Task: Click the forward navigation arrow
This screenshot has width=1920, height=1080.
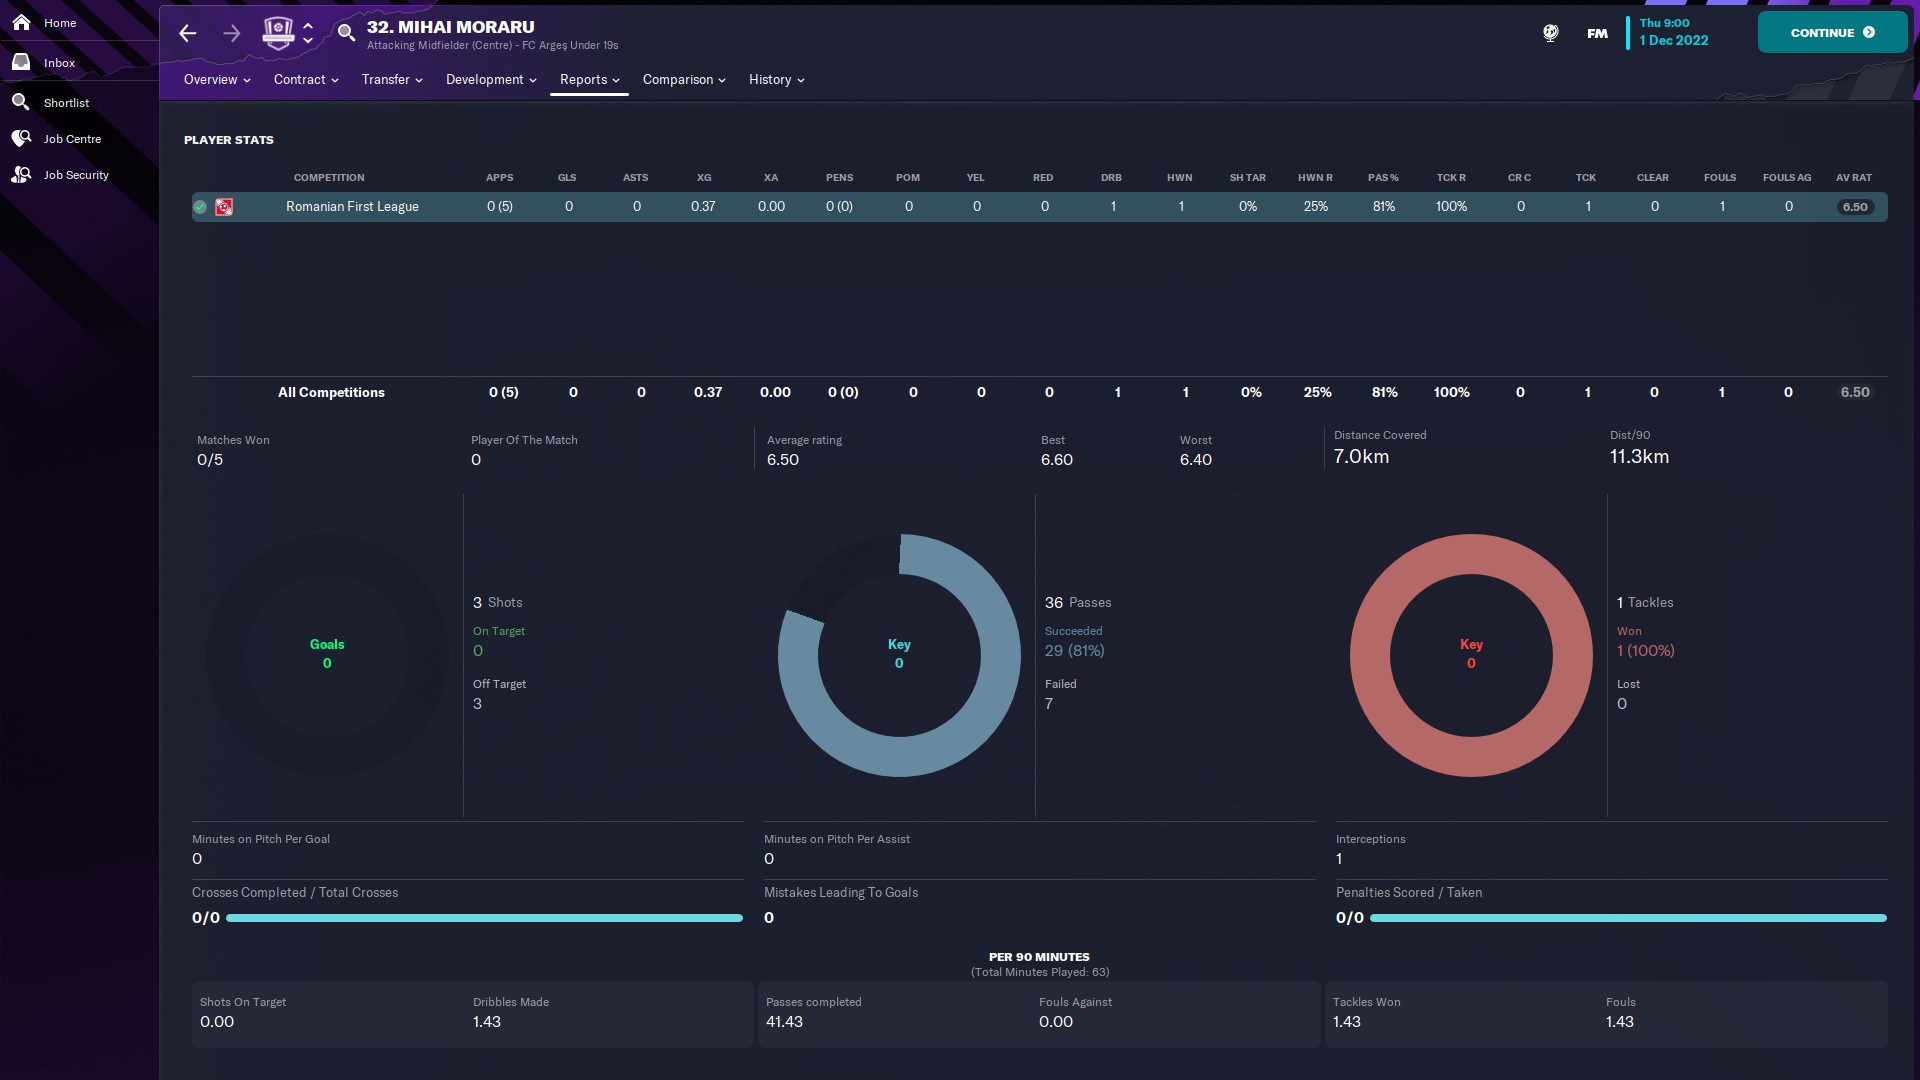Action: (x=231, y=33)
